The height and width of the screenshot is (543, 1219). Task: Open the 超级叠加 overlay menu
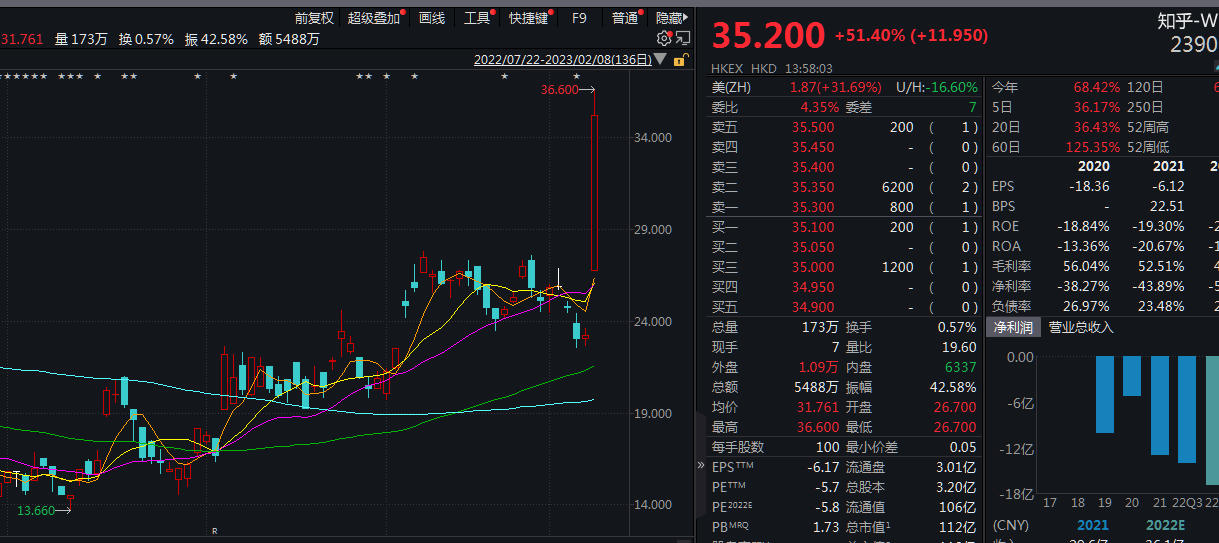tap(374, 18)
